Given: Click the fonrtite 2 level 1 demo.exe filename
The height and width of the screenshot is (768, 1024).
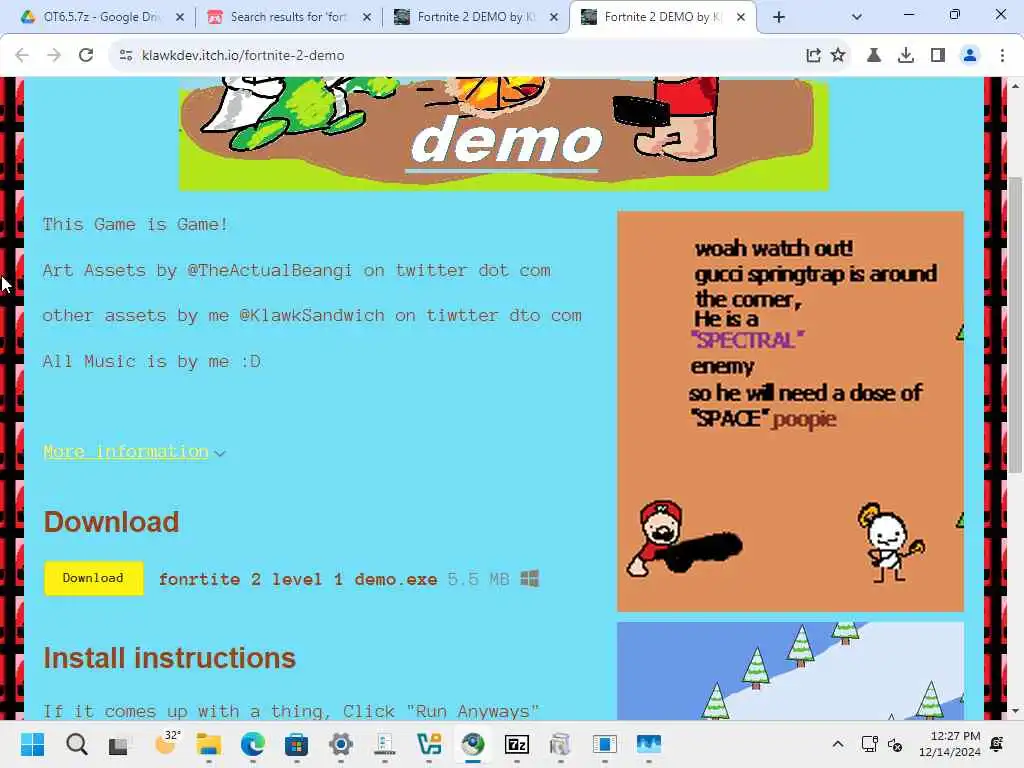Looking at the screenshot, I should (x=298, y=579).
